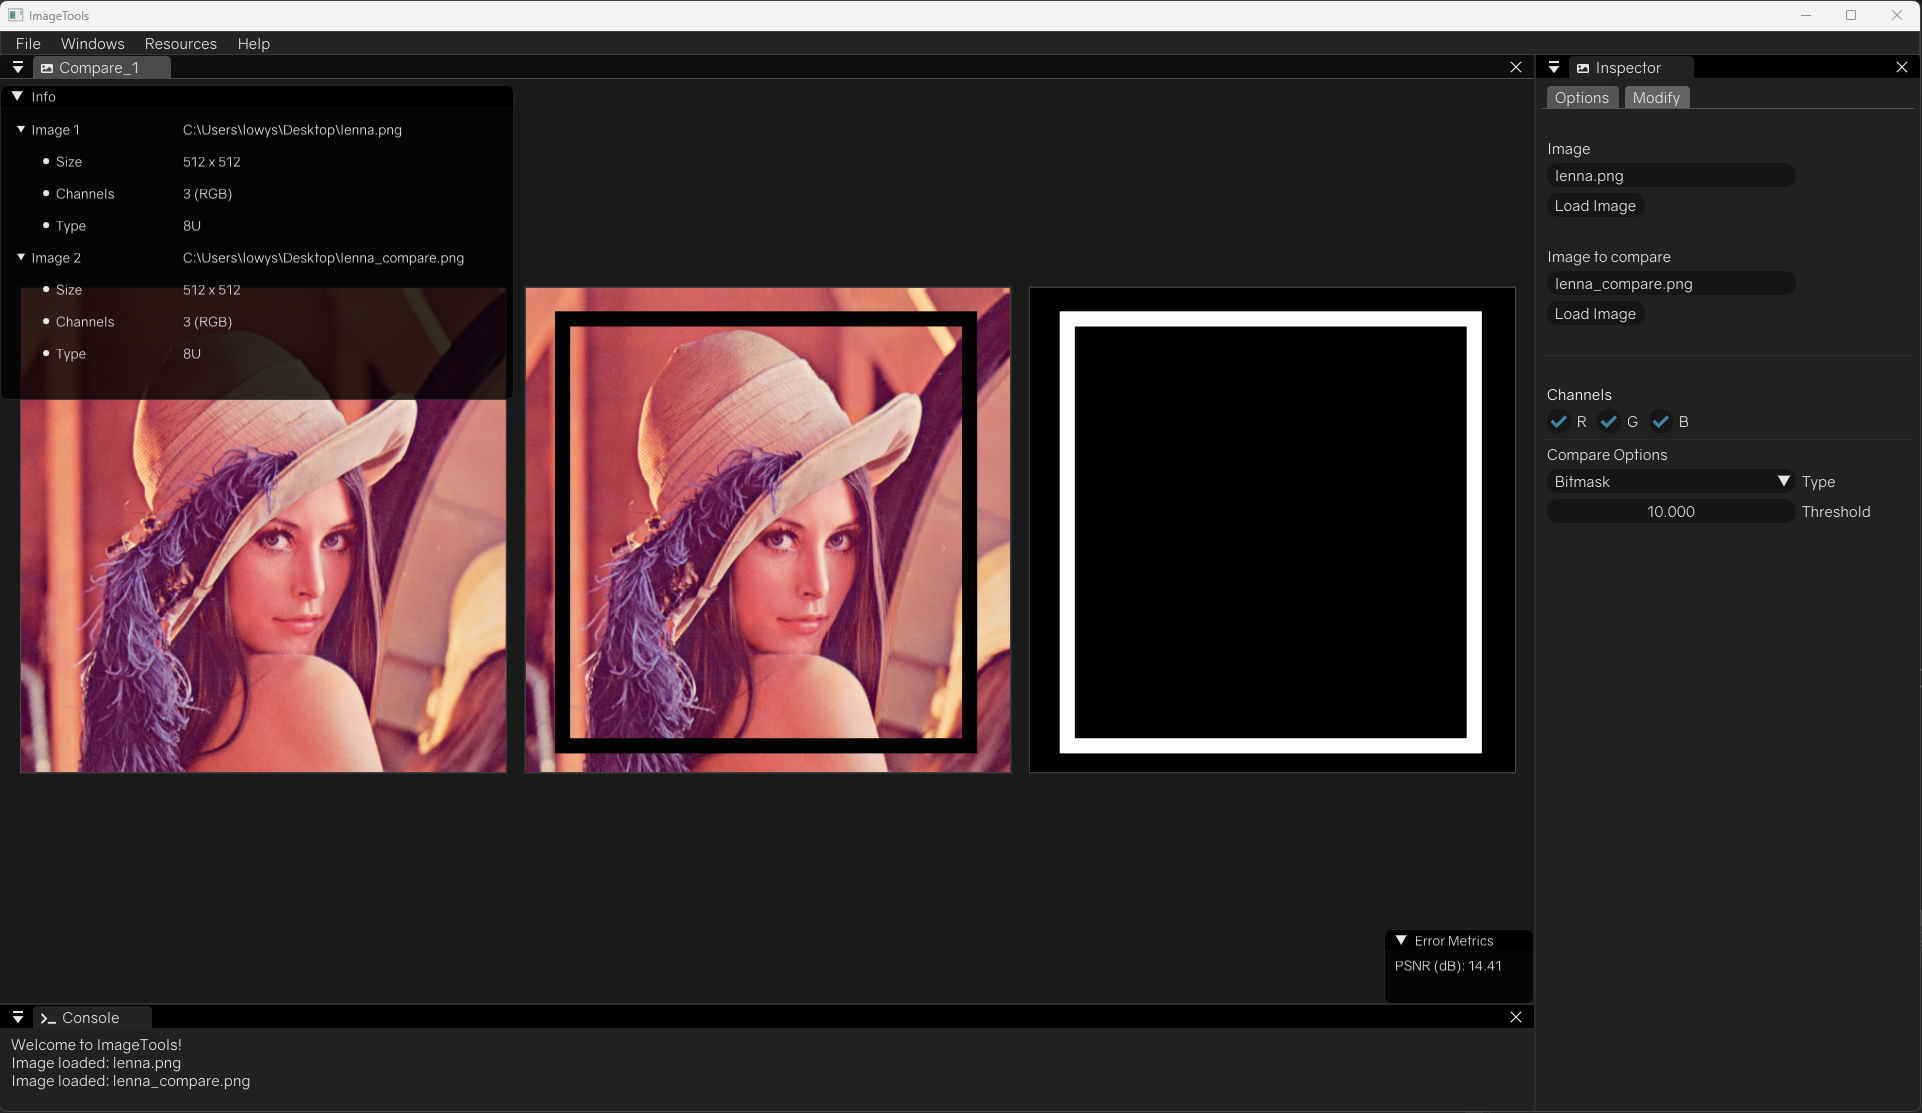This screenshot has height=1113, width=1922.
Task: Click the Inspector panel dock menu icon
Action: [x=1553, y=68]
